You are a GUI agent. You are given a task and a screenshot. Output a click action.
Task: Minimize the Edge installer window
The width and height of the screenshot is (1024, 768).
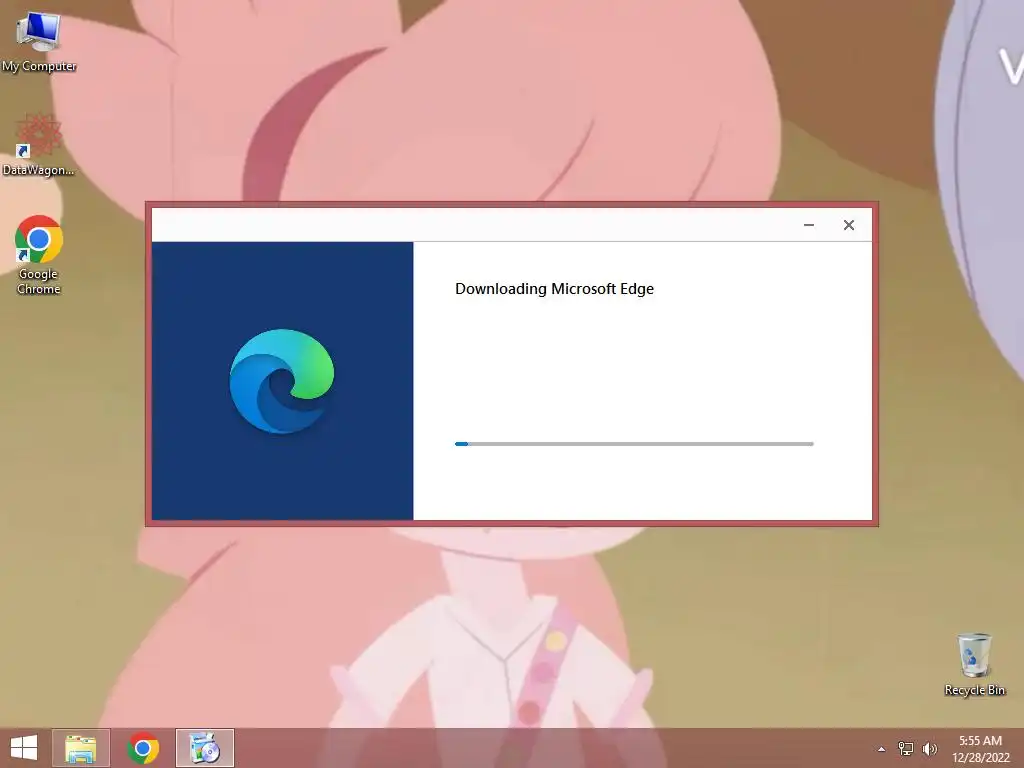tap(808, 225)
